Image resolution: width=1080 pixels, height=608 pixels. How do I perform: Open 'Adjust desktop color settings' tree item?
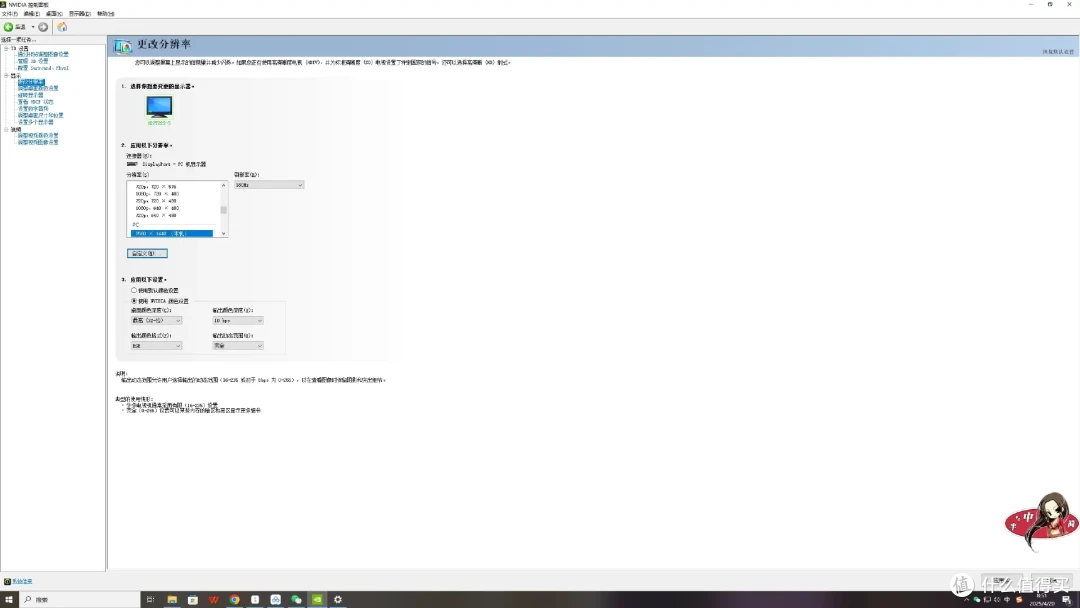coord(38,88)
